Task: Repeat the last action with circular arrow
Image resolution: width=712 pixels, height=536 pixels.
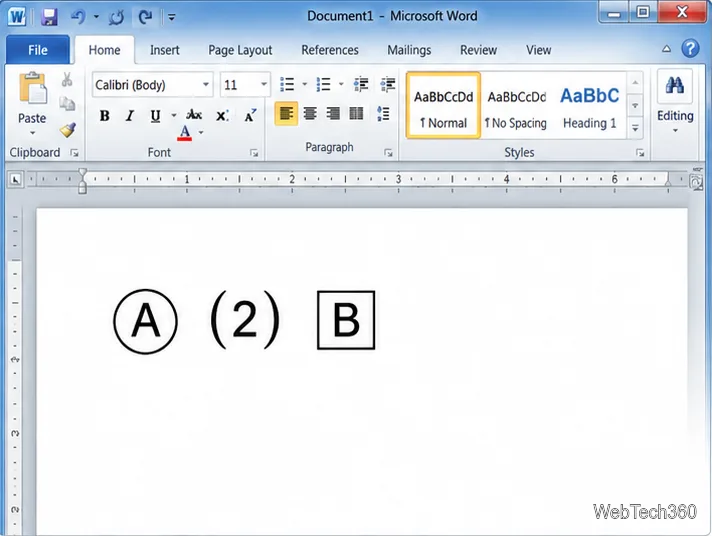Action: click(117, 17)
